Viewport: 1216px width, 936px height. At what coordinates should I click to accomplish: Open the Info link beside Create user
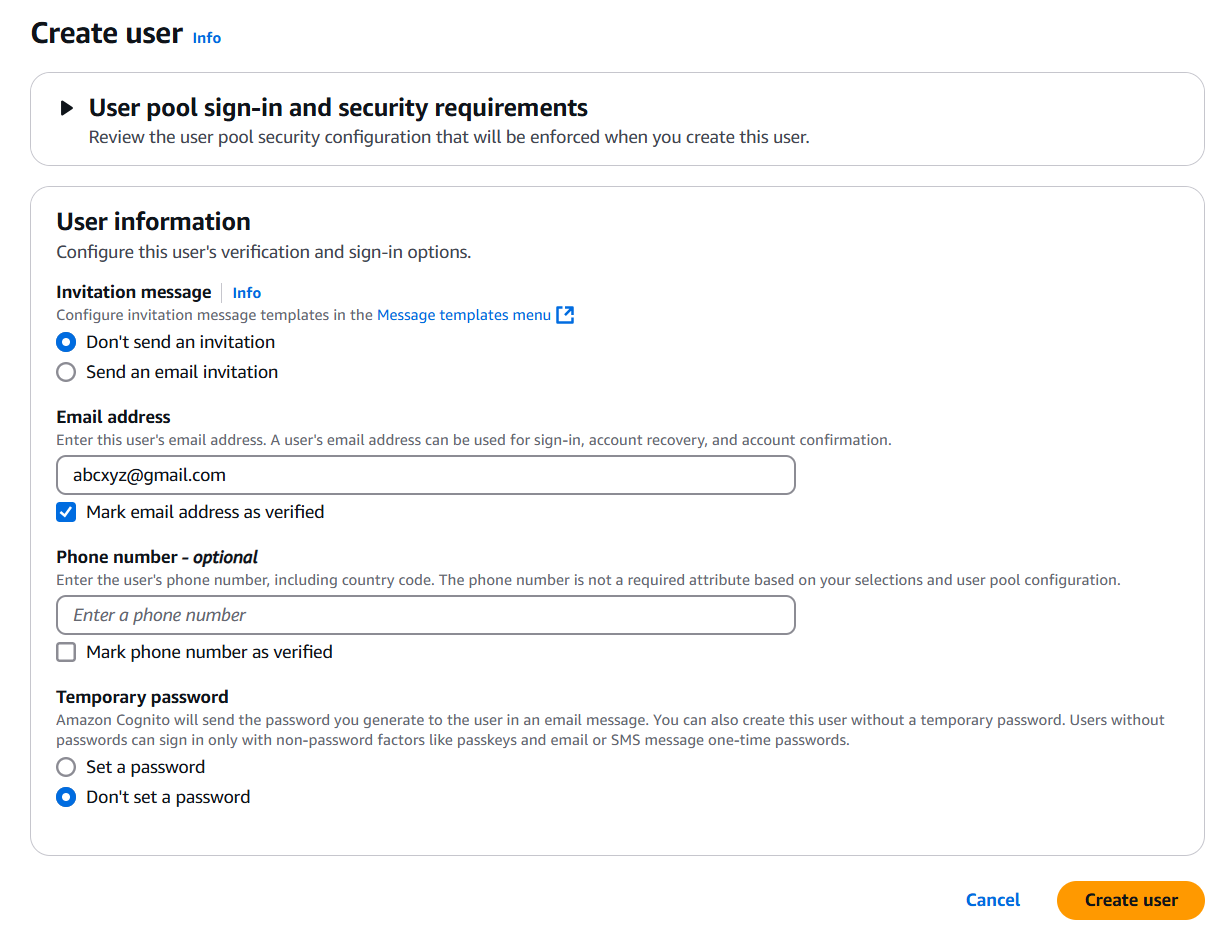point(207,38)
